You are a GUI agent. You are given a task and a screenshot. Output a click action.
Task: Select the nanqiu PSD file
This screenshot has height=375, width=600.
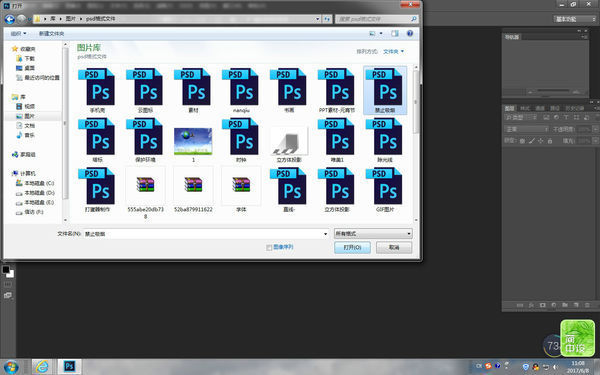click(x=241, y=90)
